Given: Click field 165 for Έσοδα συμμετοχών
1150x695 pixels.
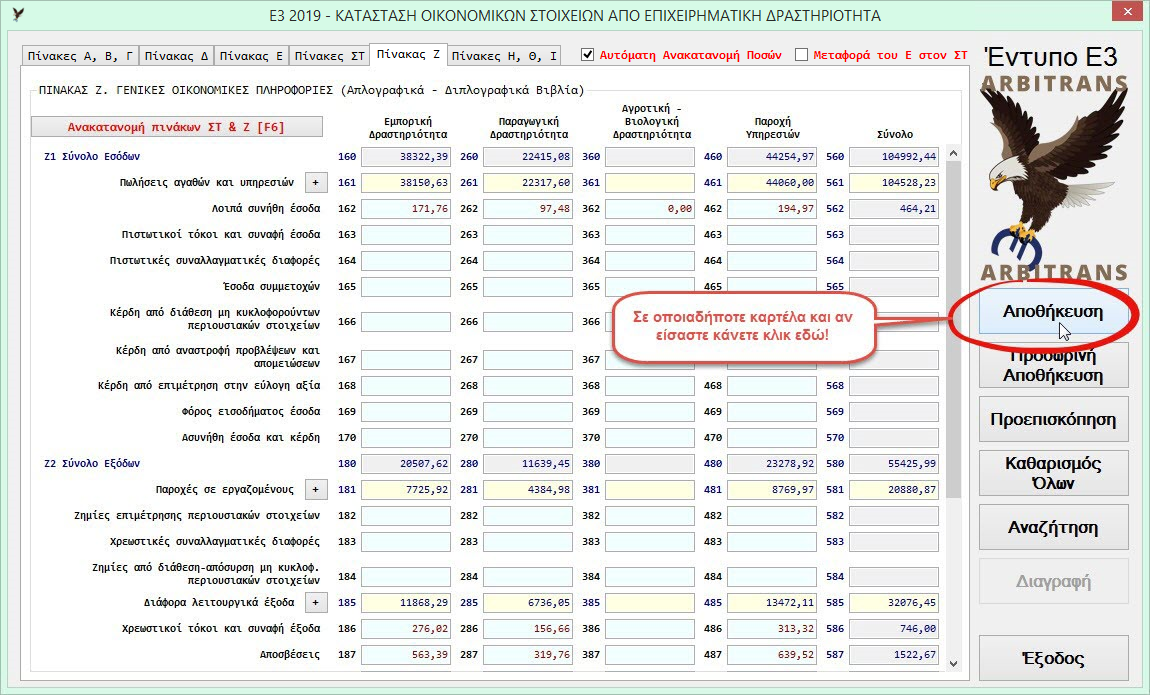Looking at the screenshot, I should tap(406, 287).
